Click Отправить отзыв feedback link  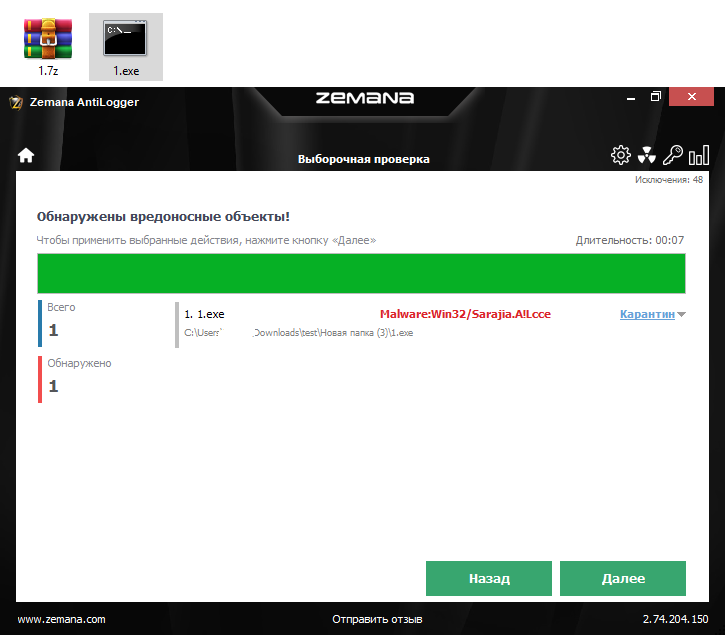(x=377, y=619)
